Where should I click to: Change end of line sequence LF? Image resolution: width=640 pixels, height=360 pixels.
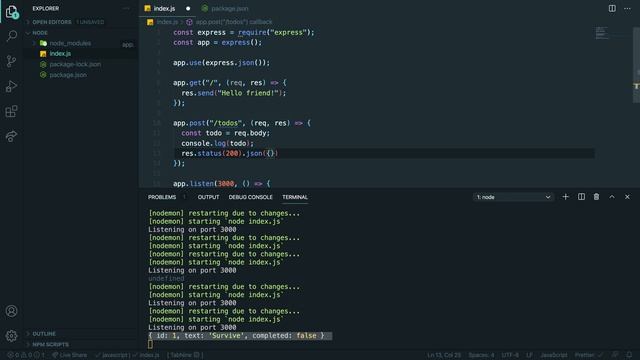tap(529, 355)
